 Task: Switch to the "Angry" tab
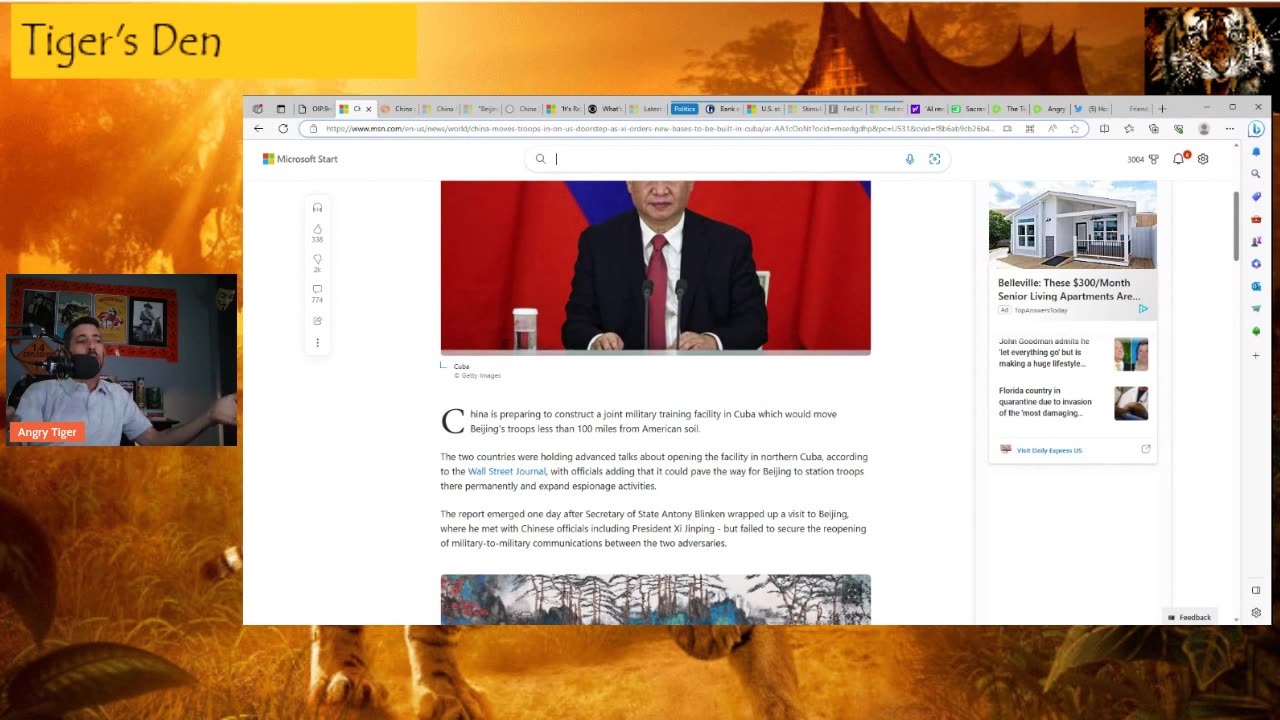click(x=1050, y=109)
